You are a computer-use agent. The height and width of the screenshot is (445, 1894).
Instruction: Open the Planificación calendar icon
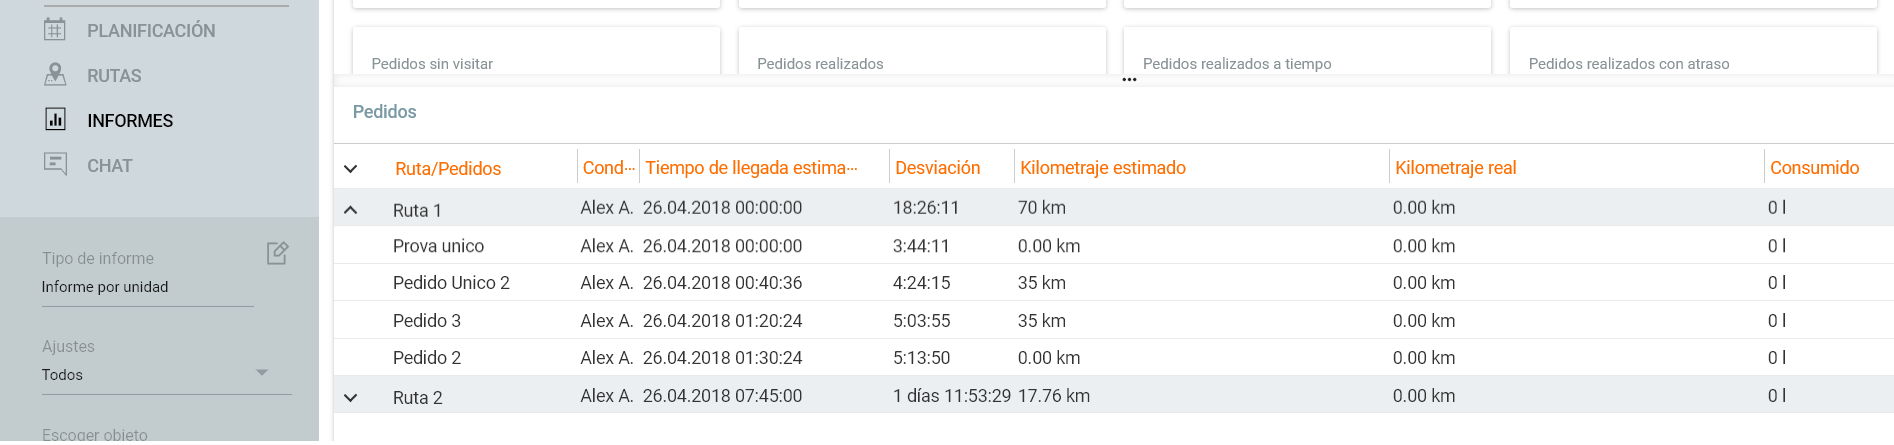55,30
